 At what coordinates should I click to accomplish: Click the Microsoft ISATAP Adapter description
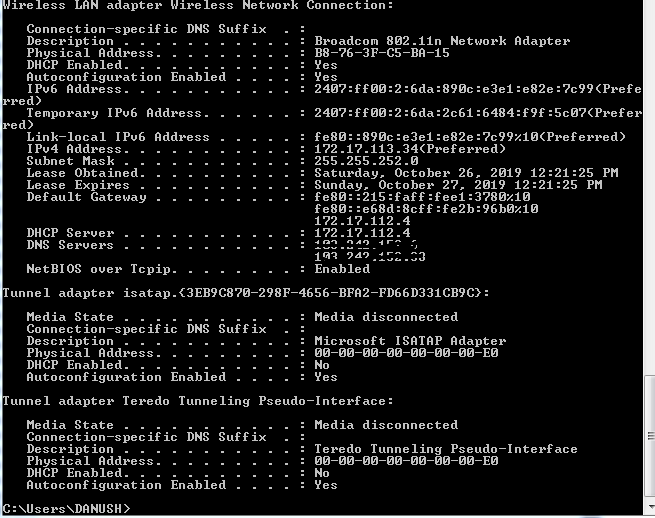click(x=410, y=341)
